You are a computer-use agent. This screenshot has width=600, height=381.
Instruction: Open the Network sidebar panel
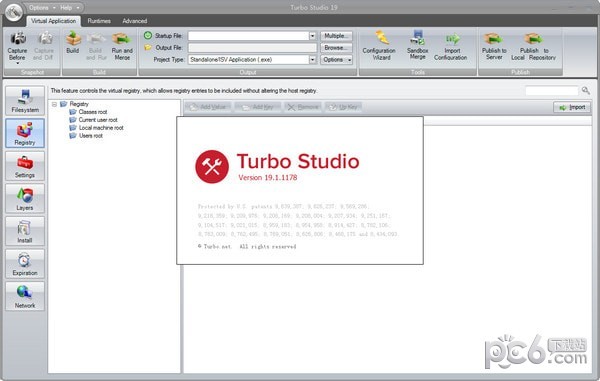point(25,296)
